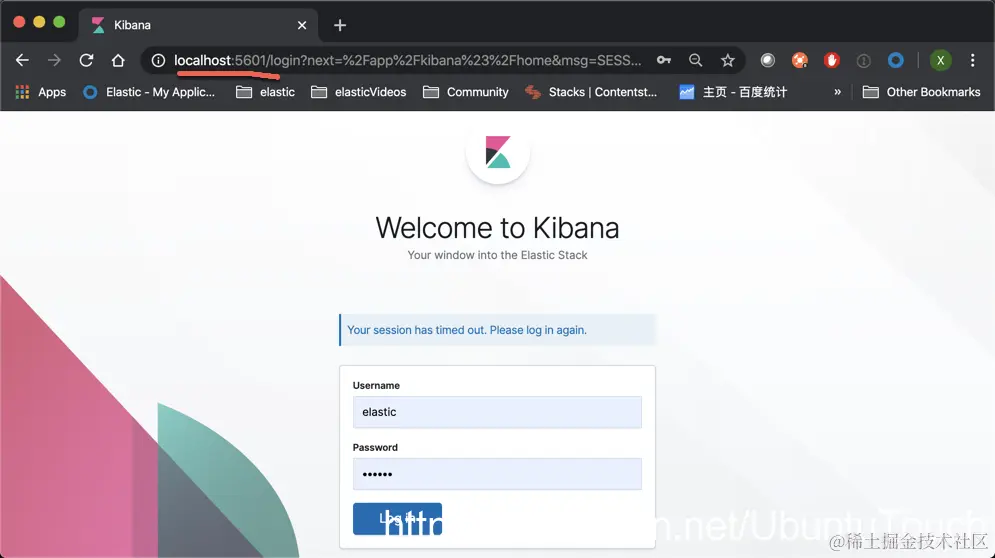Bookmark this page with the star icon
The image size is (995, 558).
click(728, 60)
